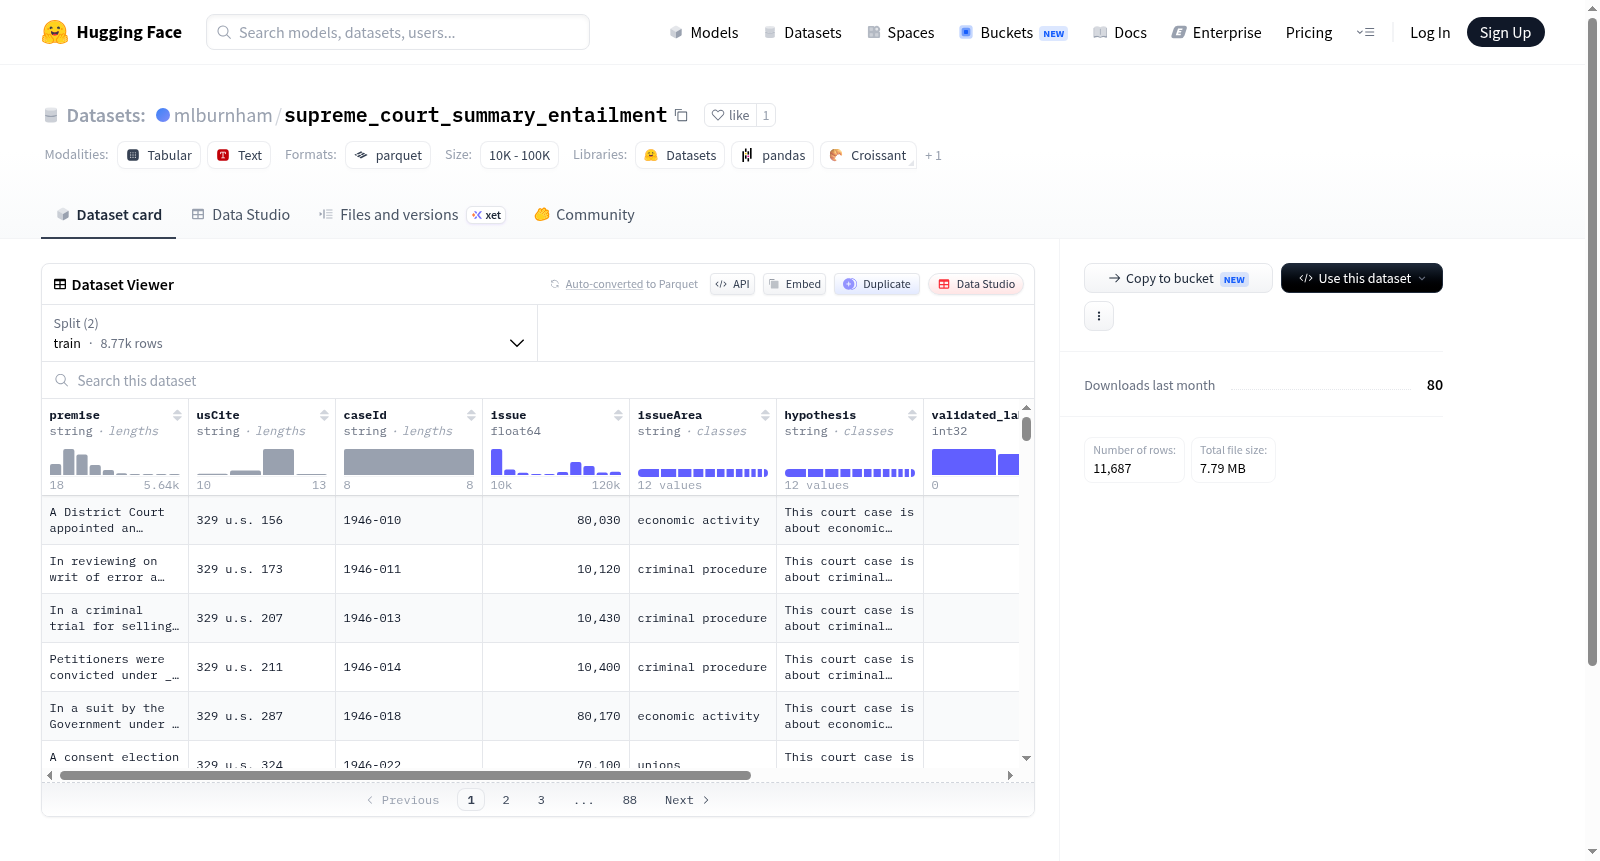Click the navbar expand menu icon
The width and height of the screenshot is (1600, 861).
[1365, 32]
